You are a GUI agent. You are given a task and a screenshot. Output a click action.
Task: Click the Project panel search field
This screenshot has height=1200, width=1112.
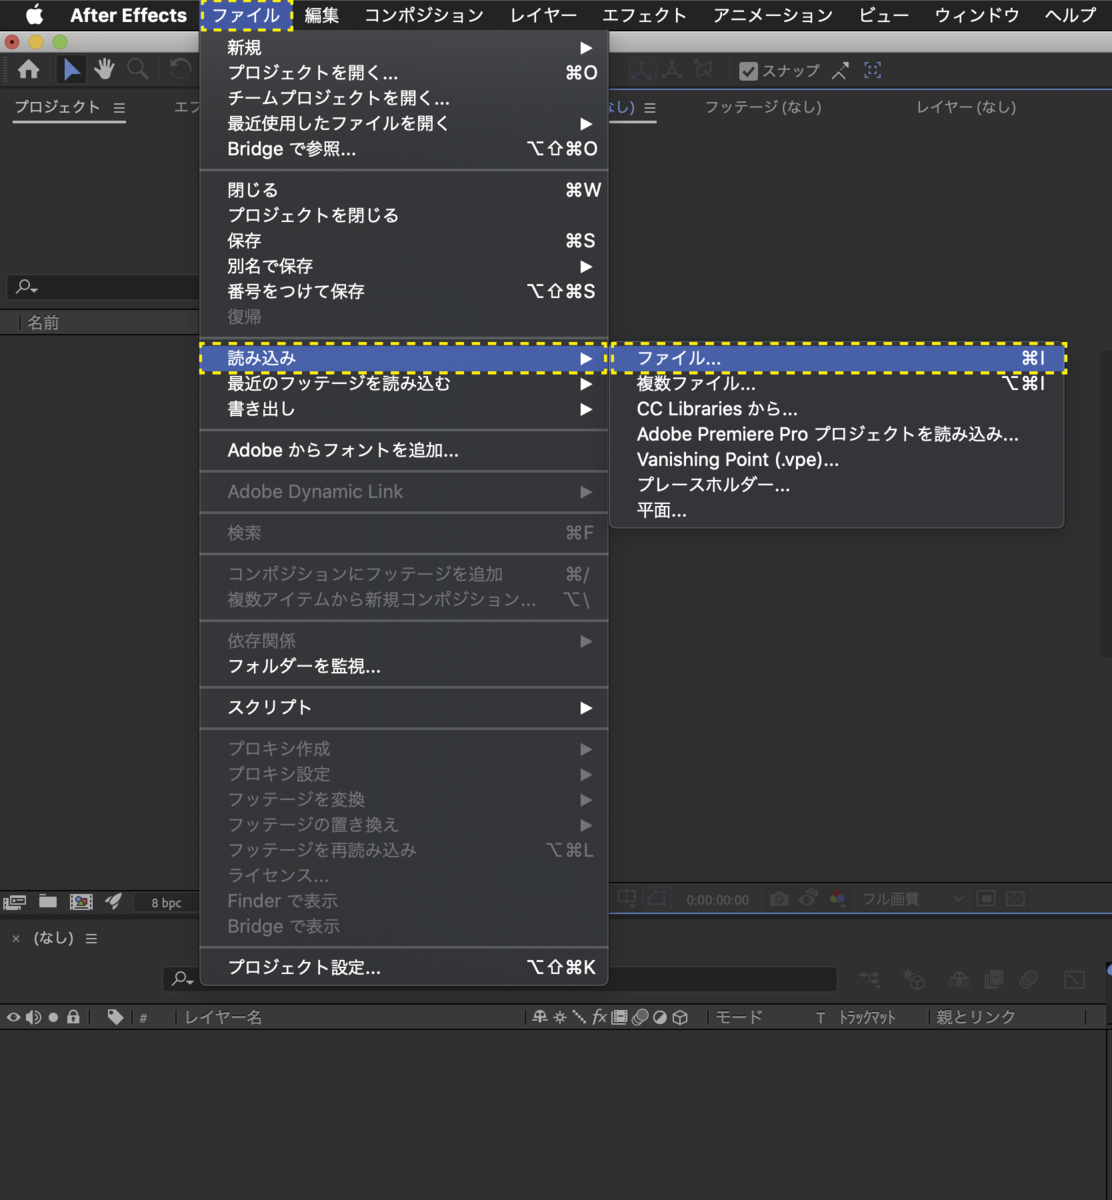104,287
